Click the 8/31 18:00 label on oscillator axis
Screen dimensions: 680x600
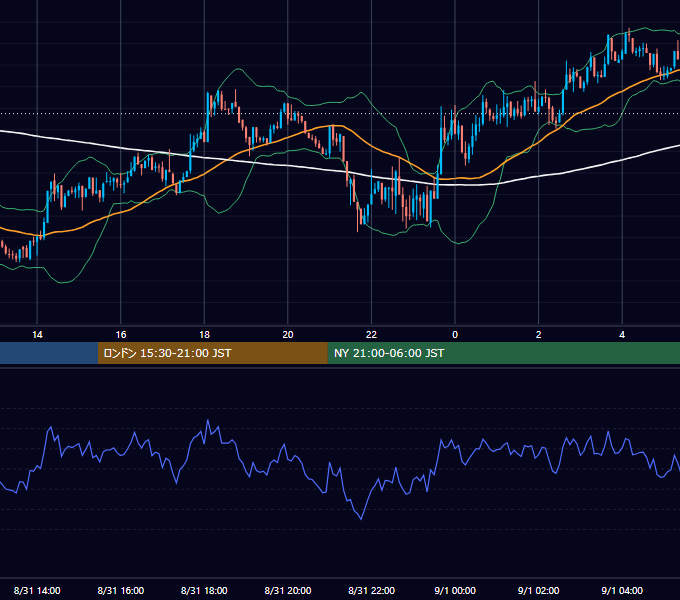204,590
